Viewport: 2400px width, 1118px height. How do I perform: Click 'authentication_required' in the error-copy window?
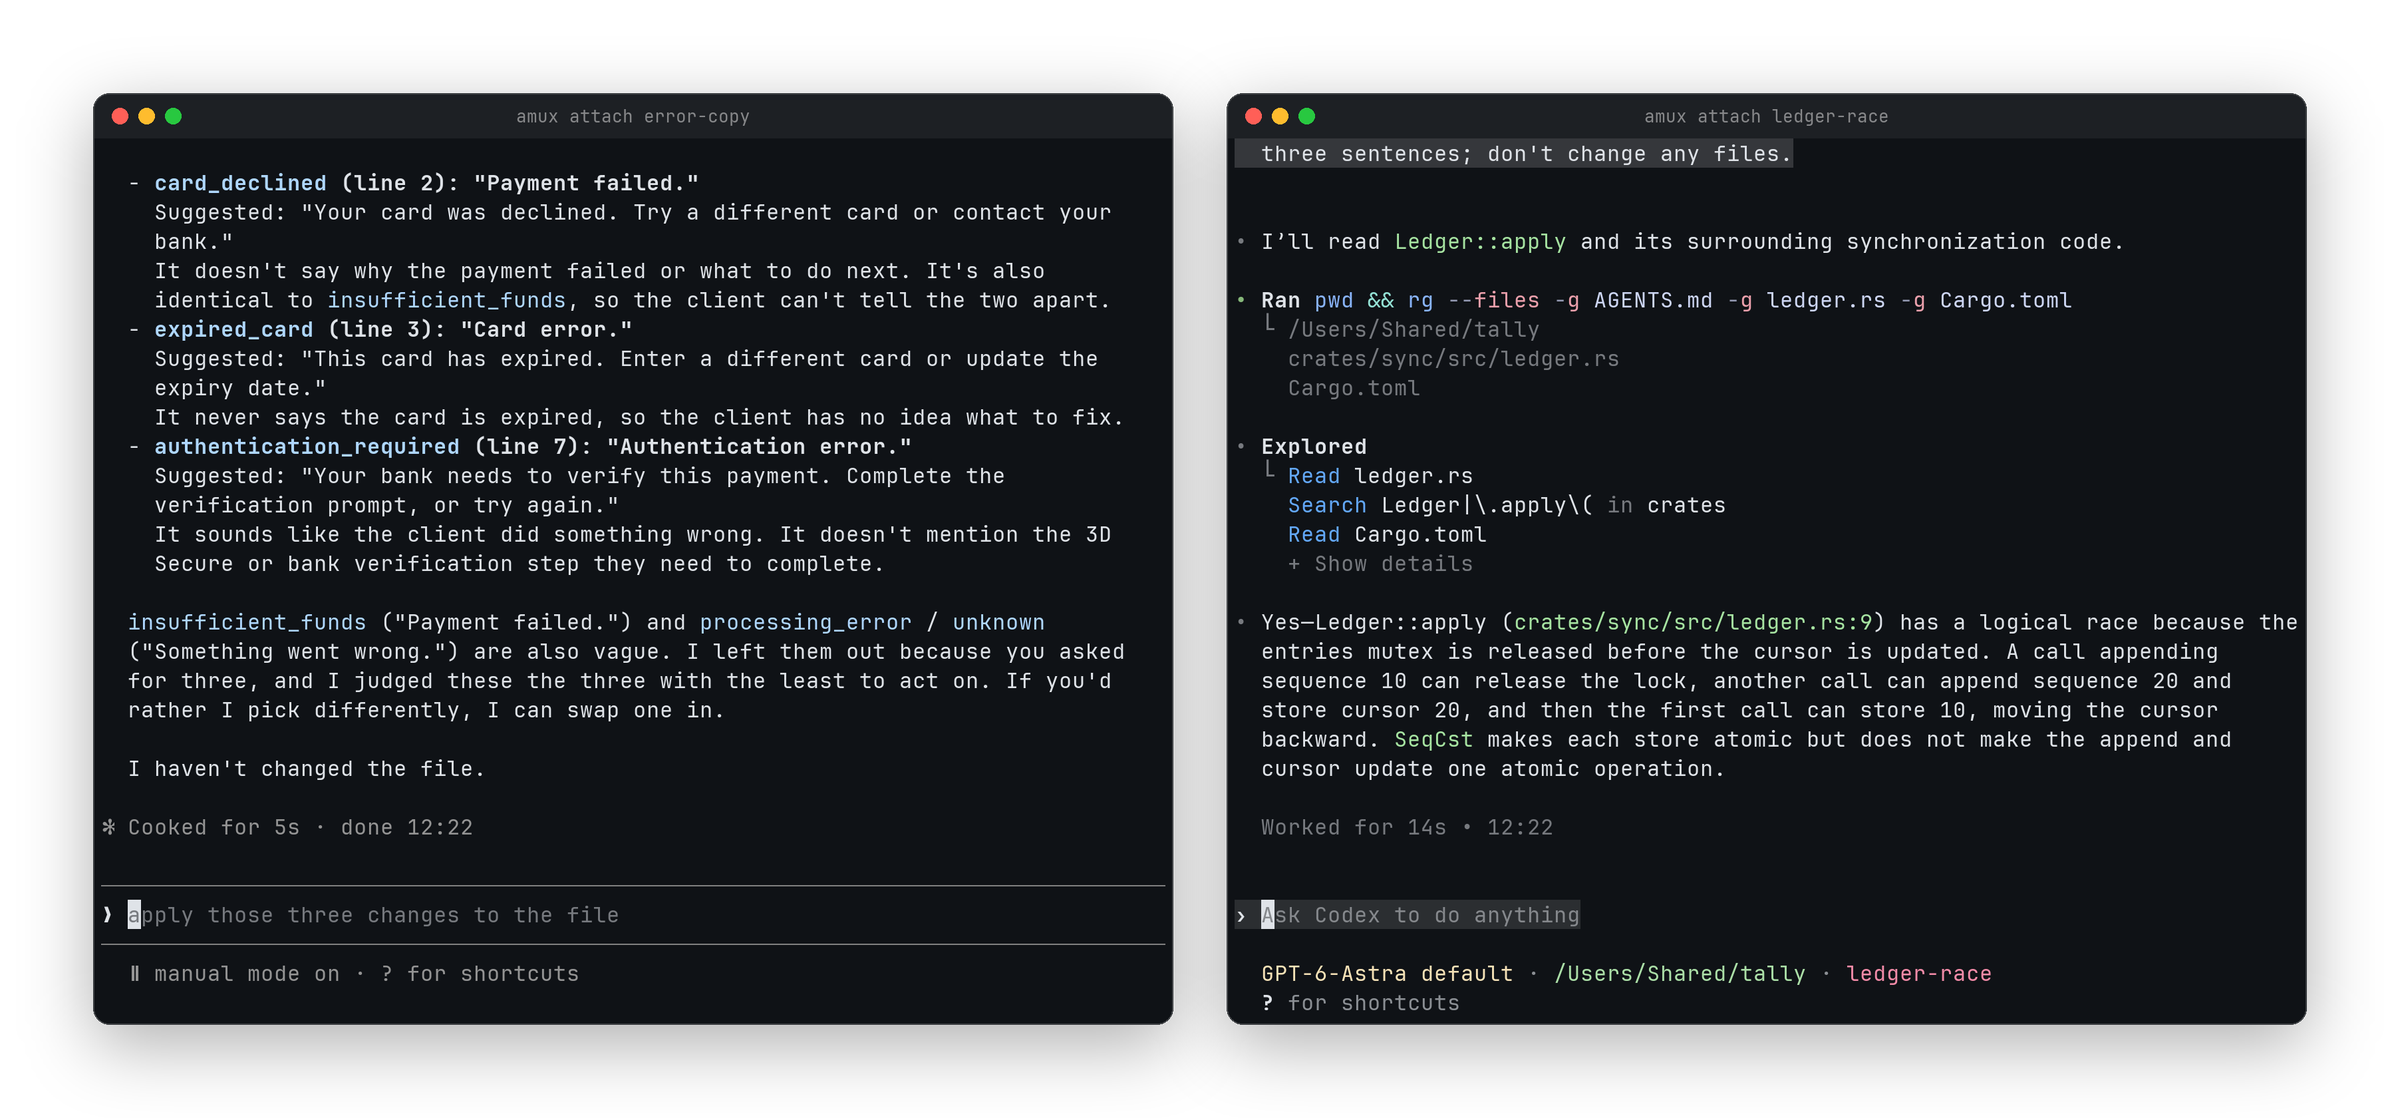[307, 446]
